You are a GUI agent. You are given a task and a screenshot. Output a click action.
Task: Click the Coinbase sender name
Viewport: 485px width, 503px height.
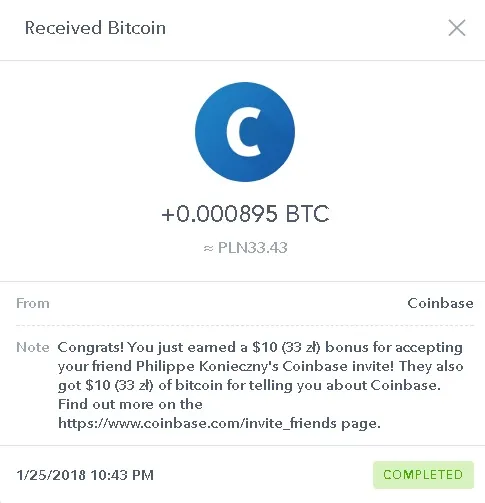[x=440, y=303]
